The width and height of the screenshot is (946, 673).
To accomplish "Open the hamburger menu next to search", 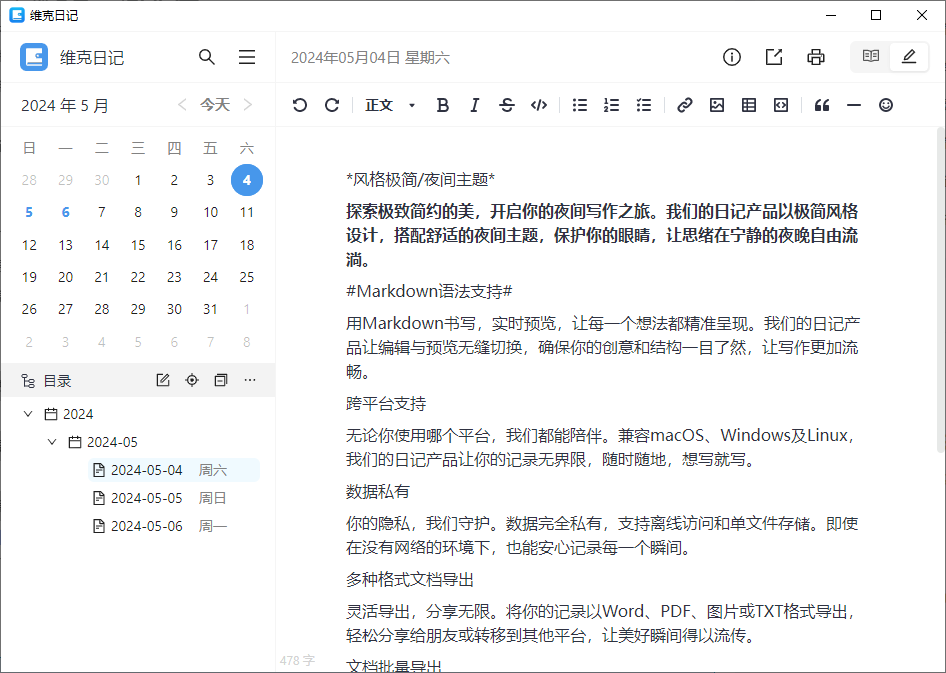I will [247, 57].
